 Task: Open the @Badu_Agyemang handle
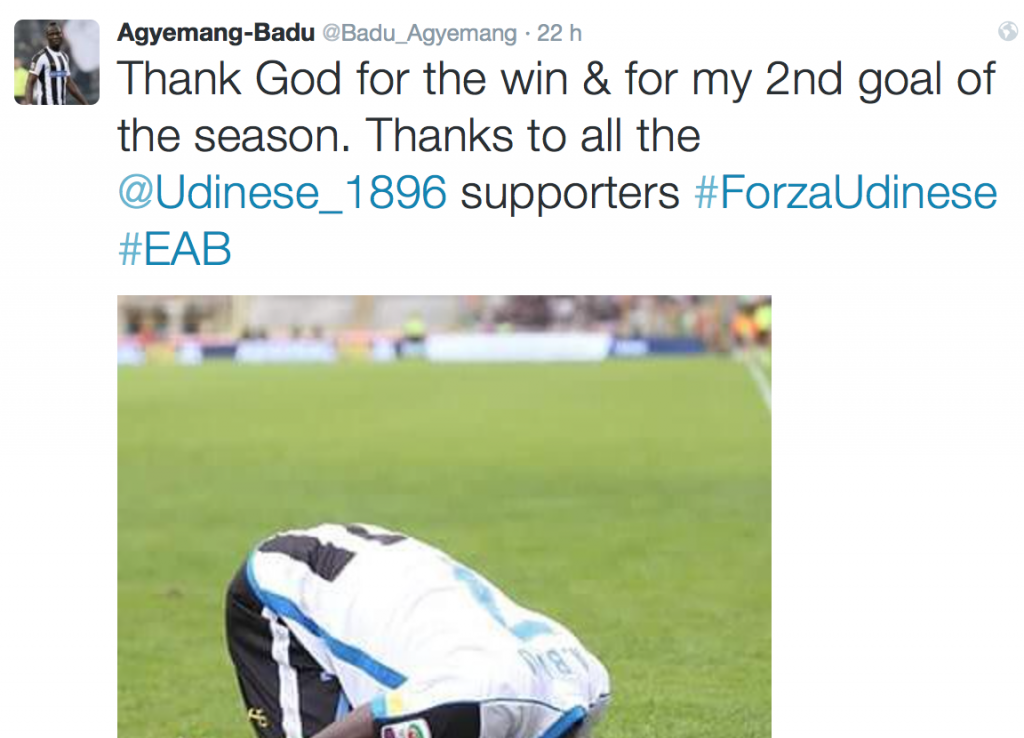pos(419,33)
